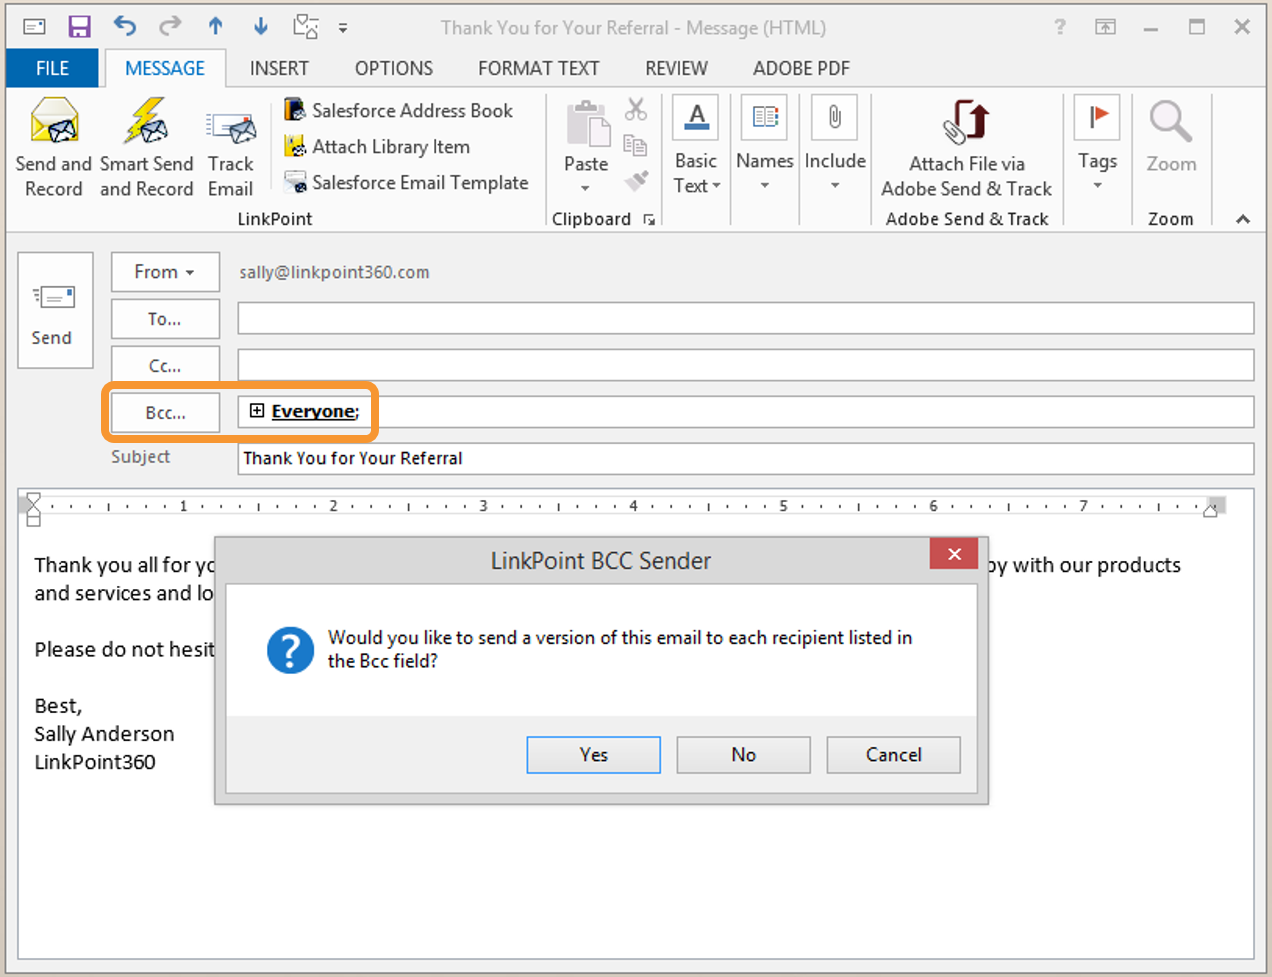
Task: Click the Paste clipboard icon
Action: (587, 124)
